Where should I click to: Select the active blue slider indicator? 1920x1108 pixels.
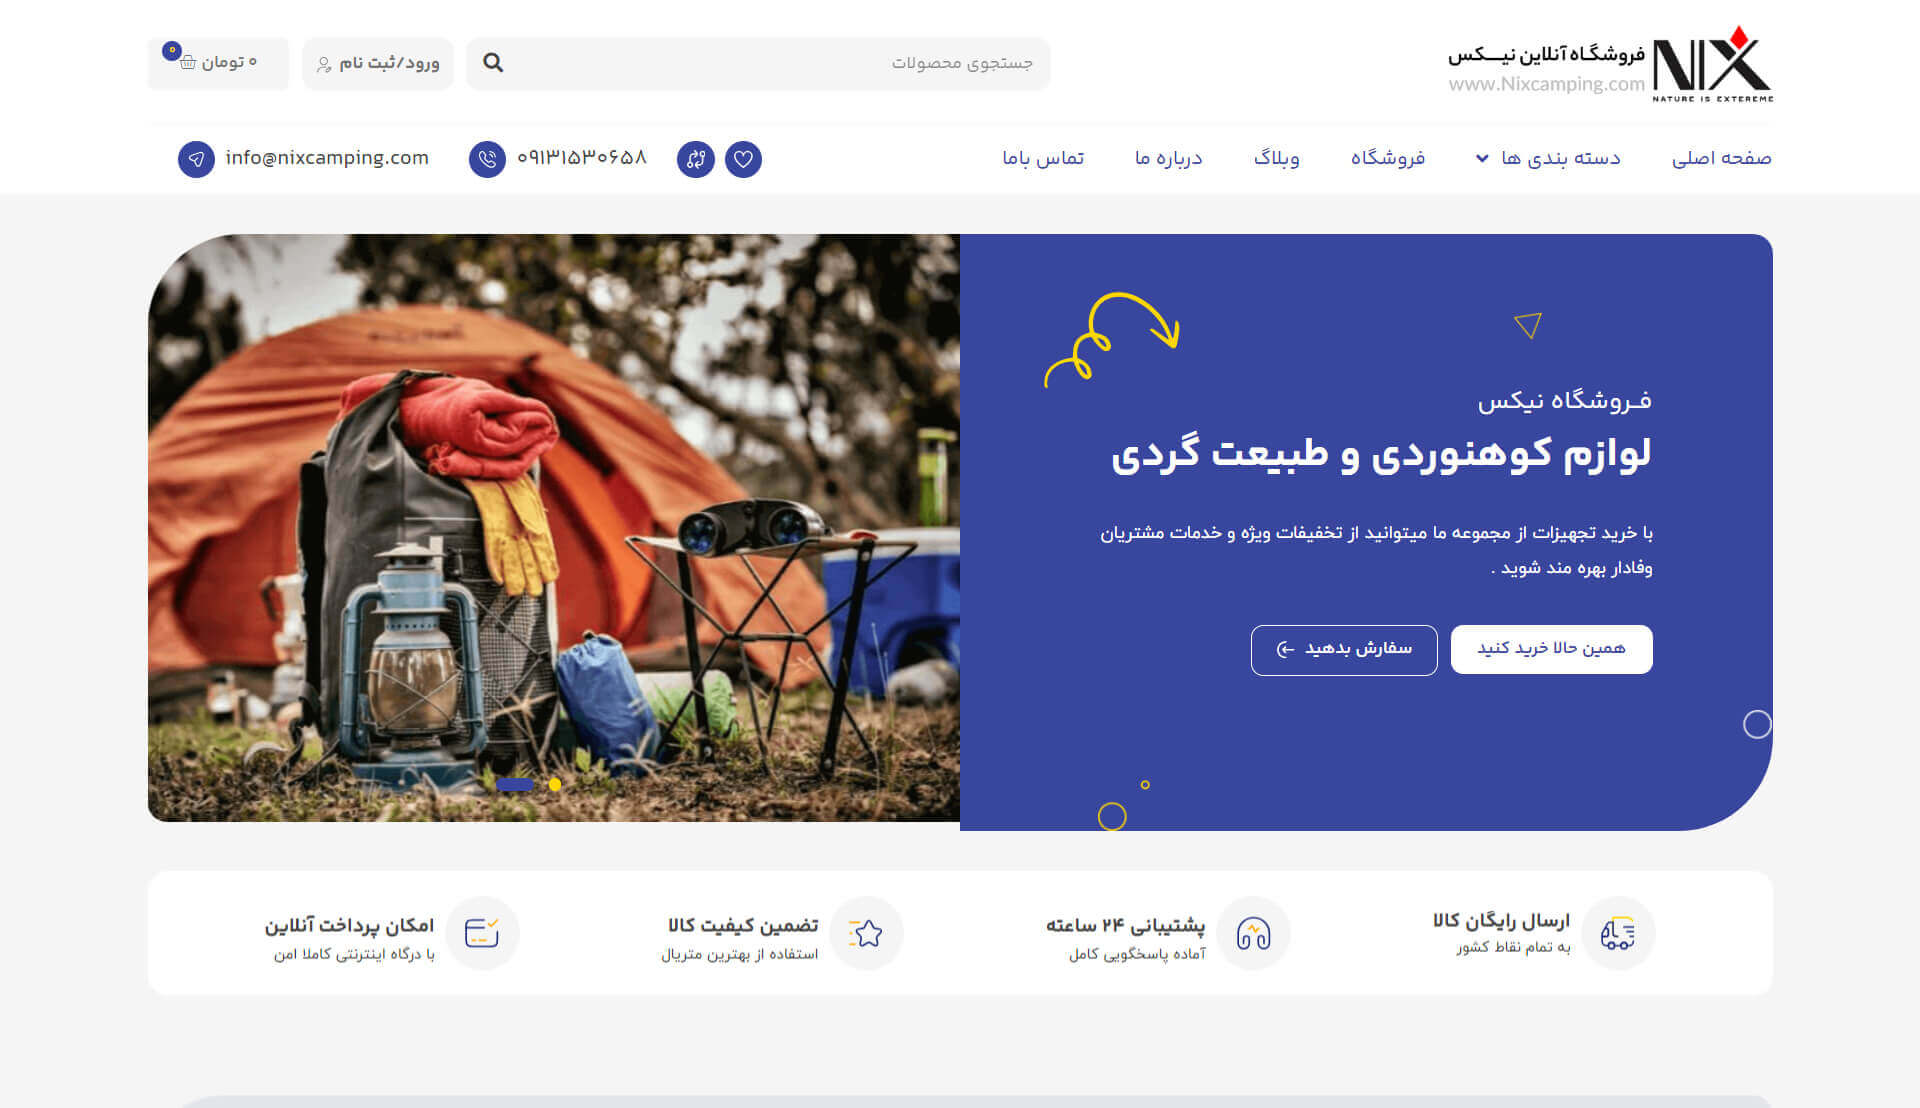[x=515, y=785]
